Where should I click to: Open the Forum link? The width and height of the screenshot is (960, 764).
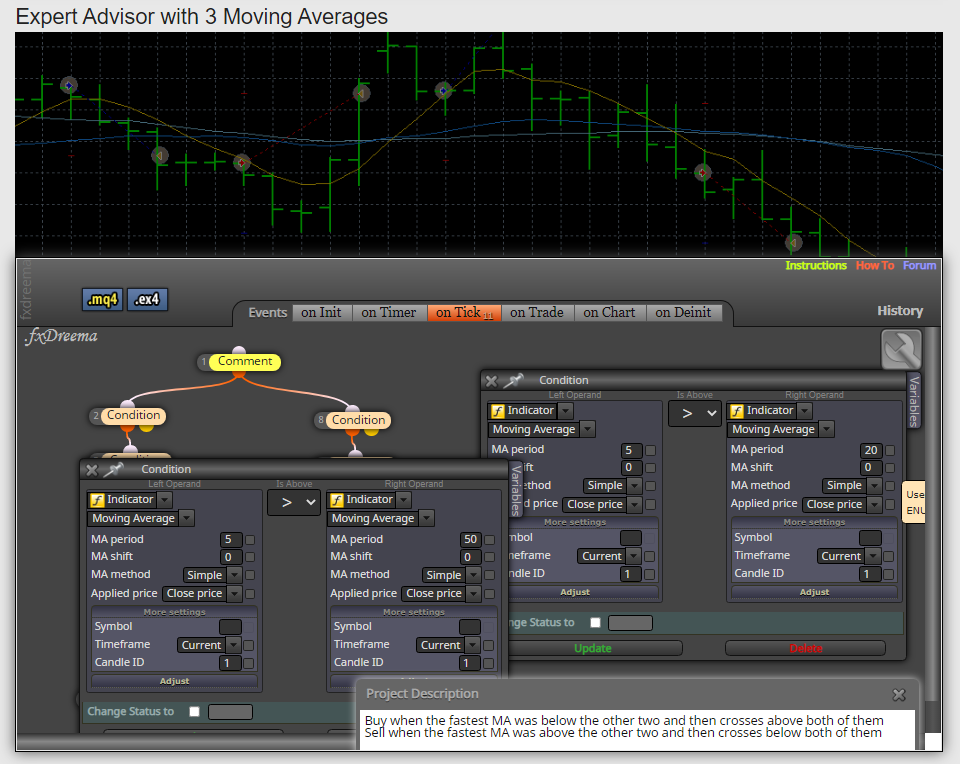coord(919,265)
